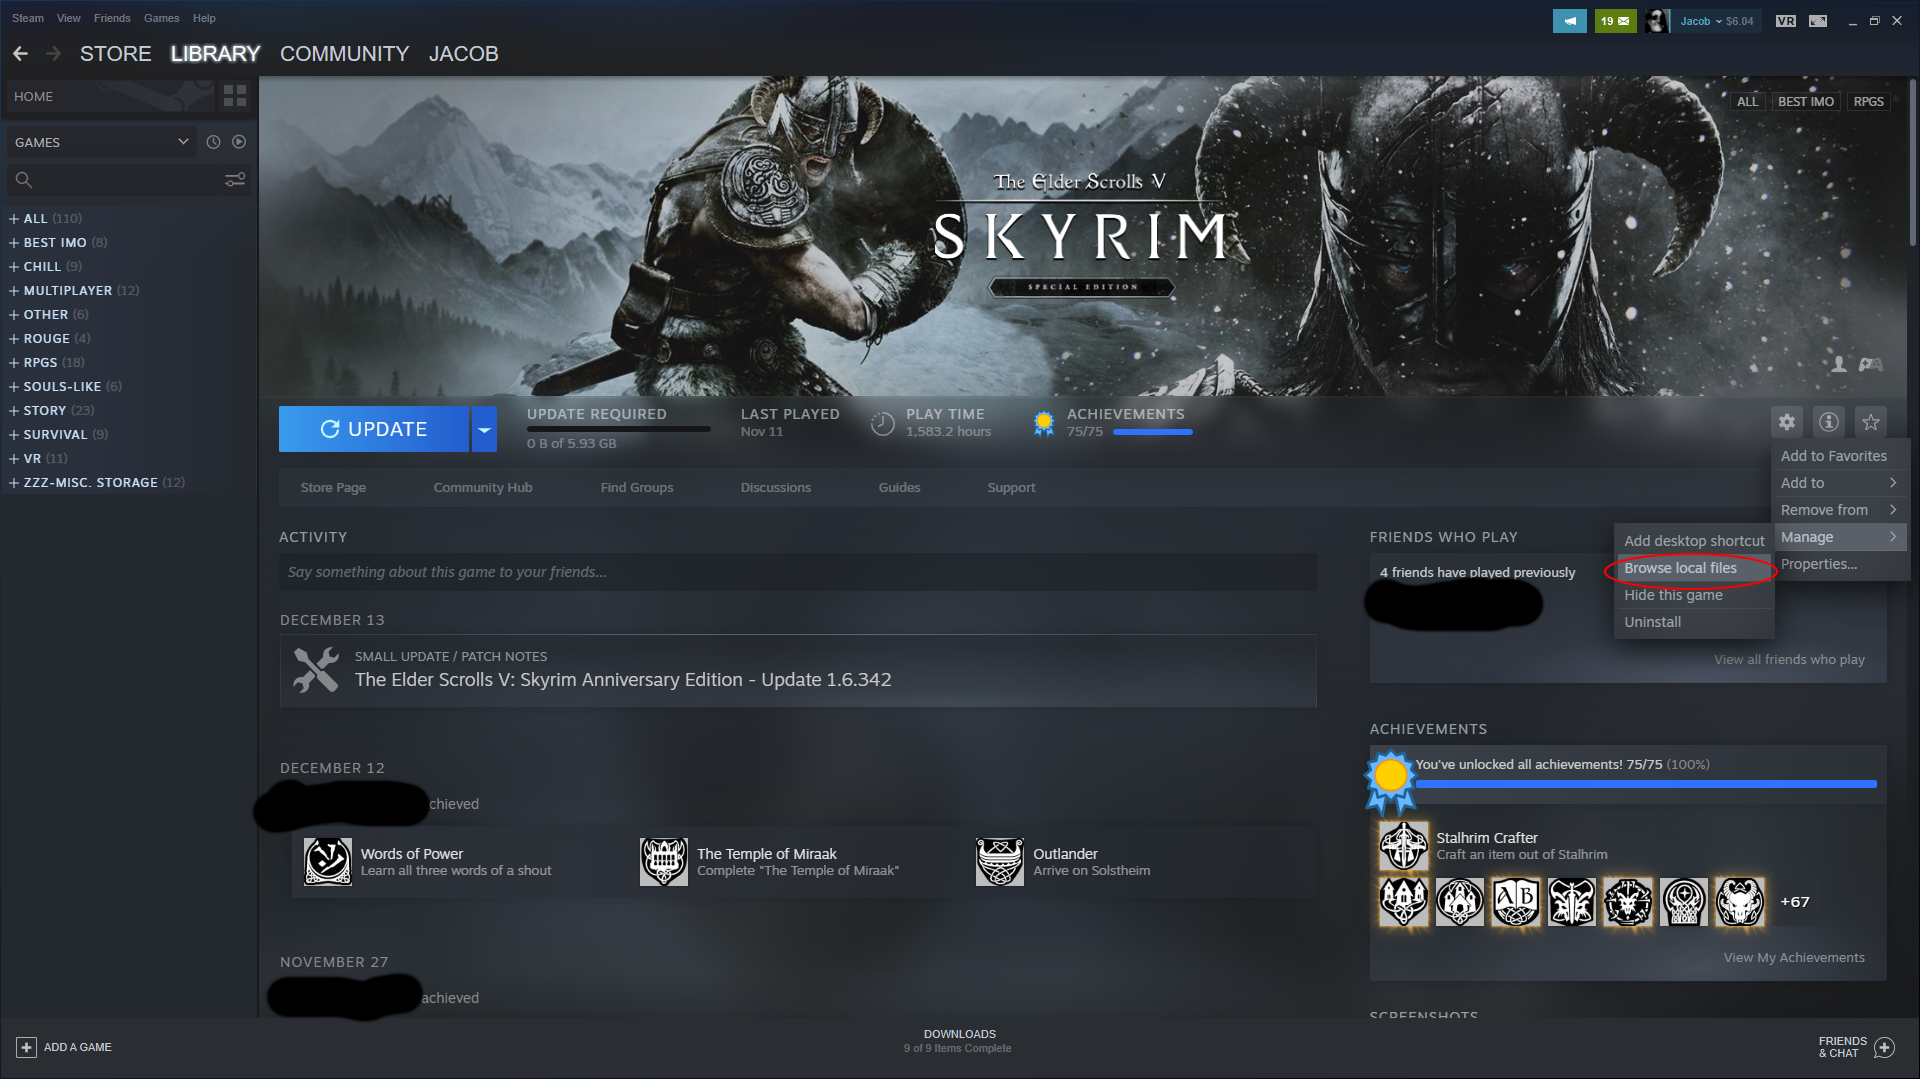This screenshot has height=1079, width=1920.
Task: Show game info with the info icon
Action: (1829, 422)
